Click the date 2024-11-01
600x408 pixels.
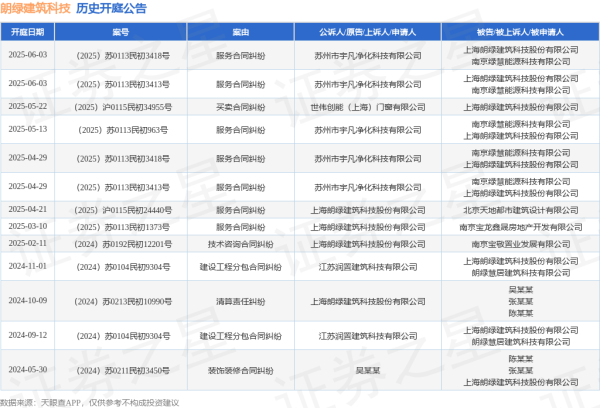click(28, 266)
